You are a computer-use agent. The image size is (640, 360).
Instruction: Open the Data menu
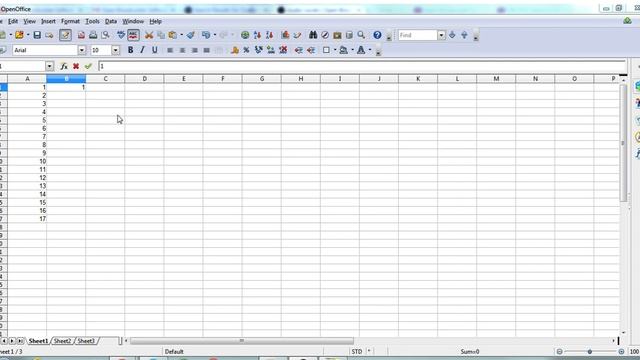[x=111, y=21]
